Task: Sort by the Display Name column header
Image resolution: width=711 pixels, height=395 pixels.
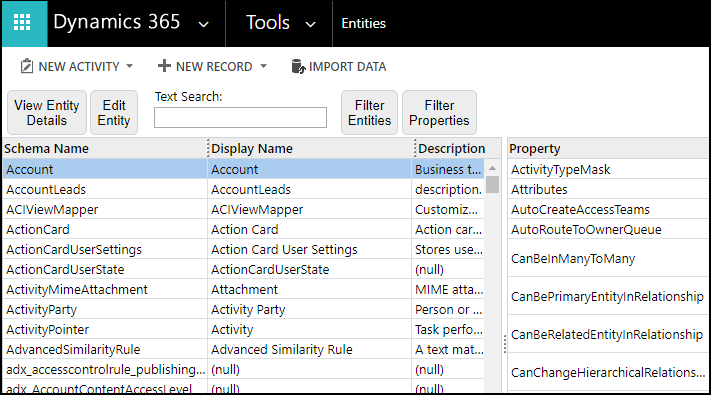Action: tap(312, 148)
